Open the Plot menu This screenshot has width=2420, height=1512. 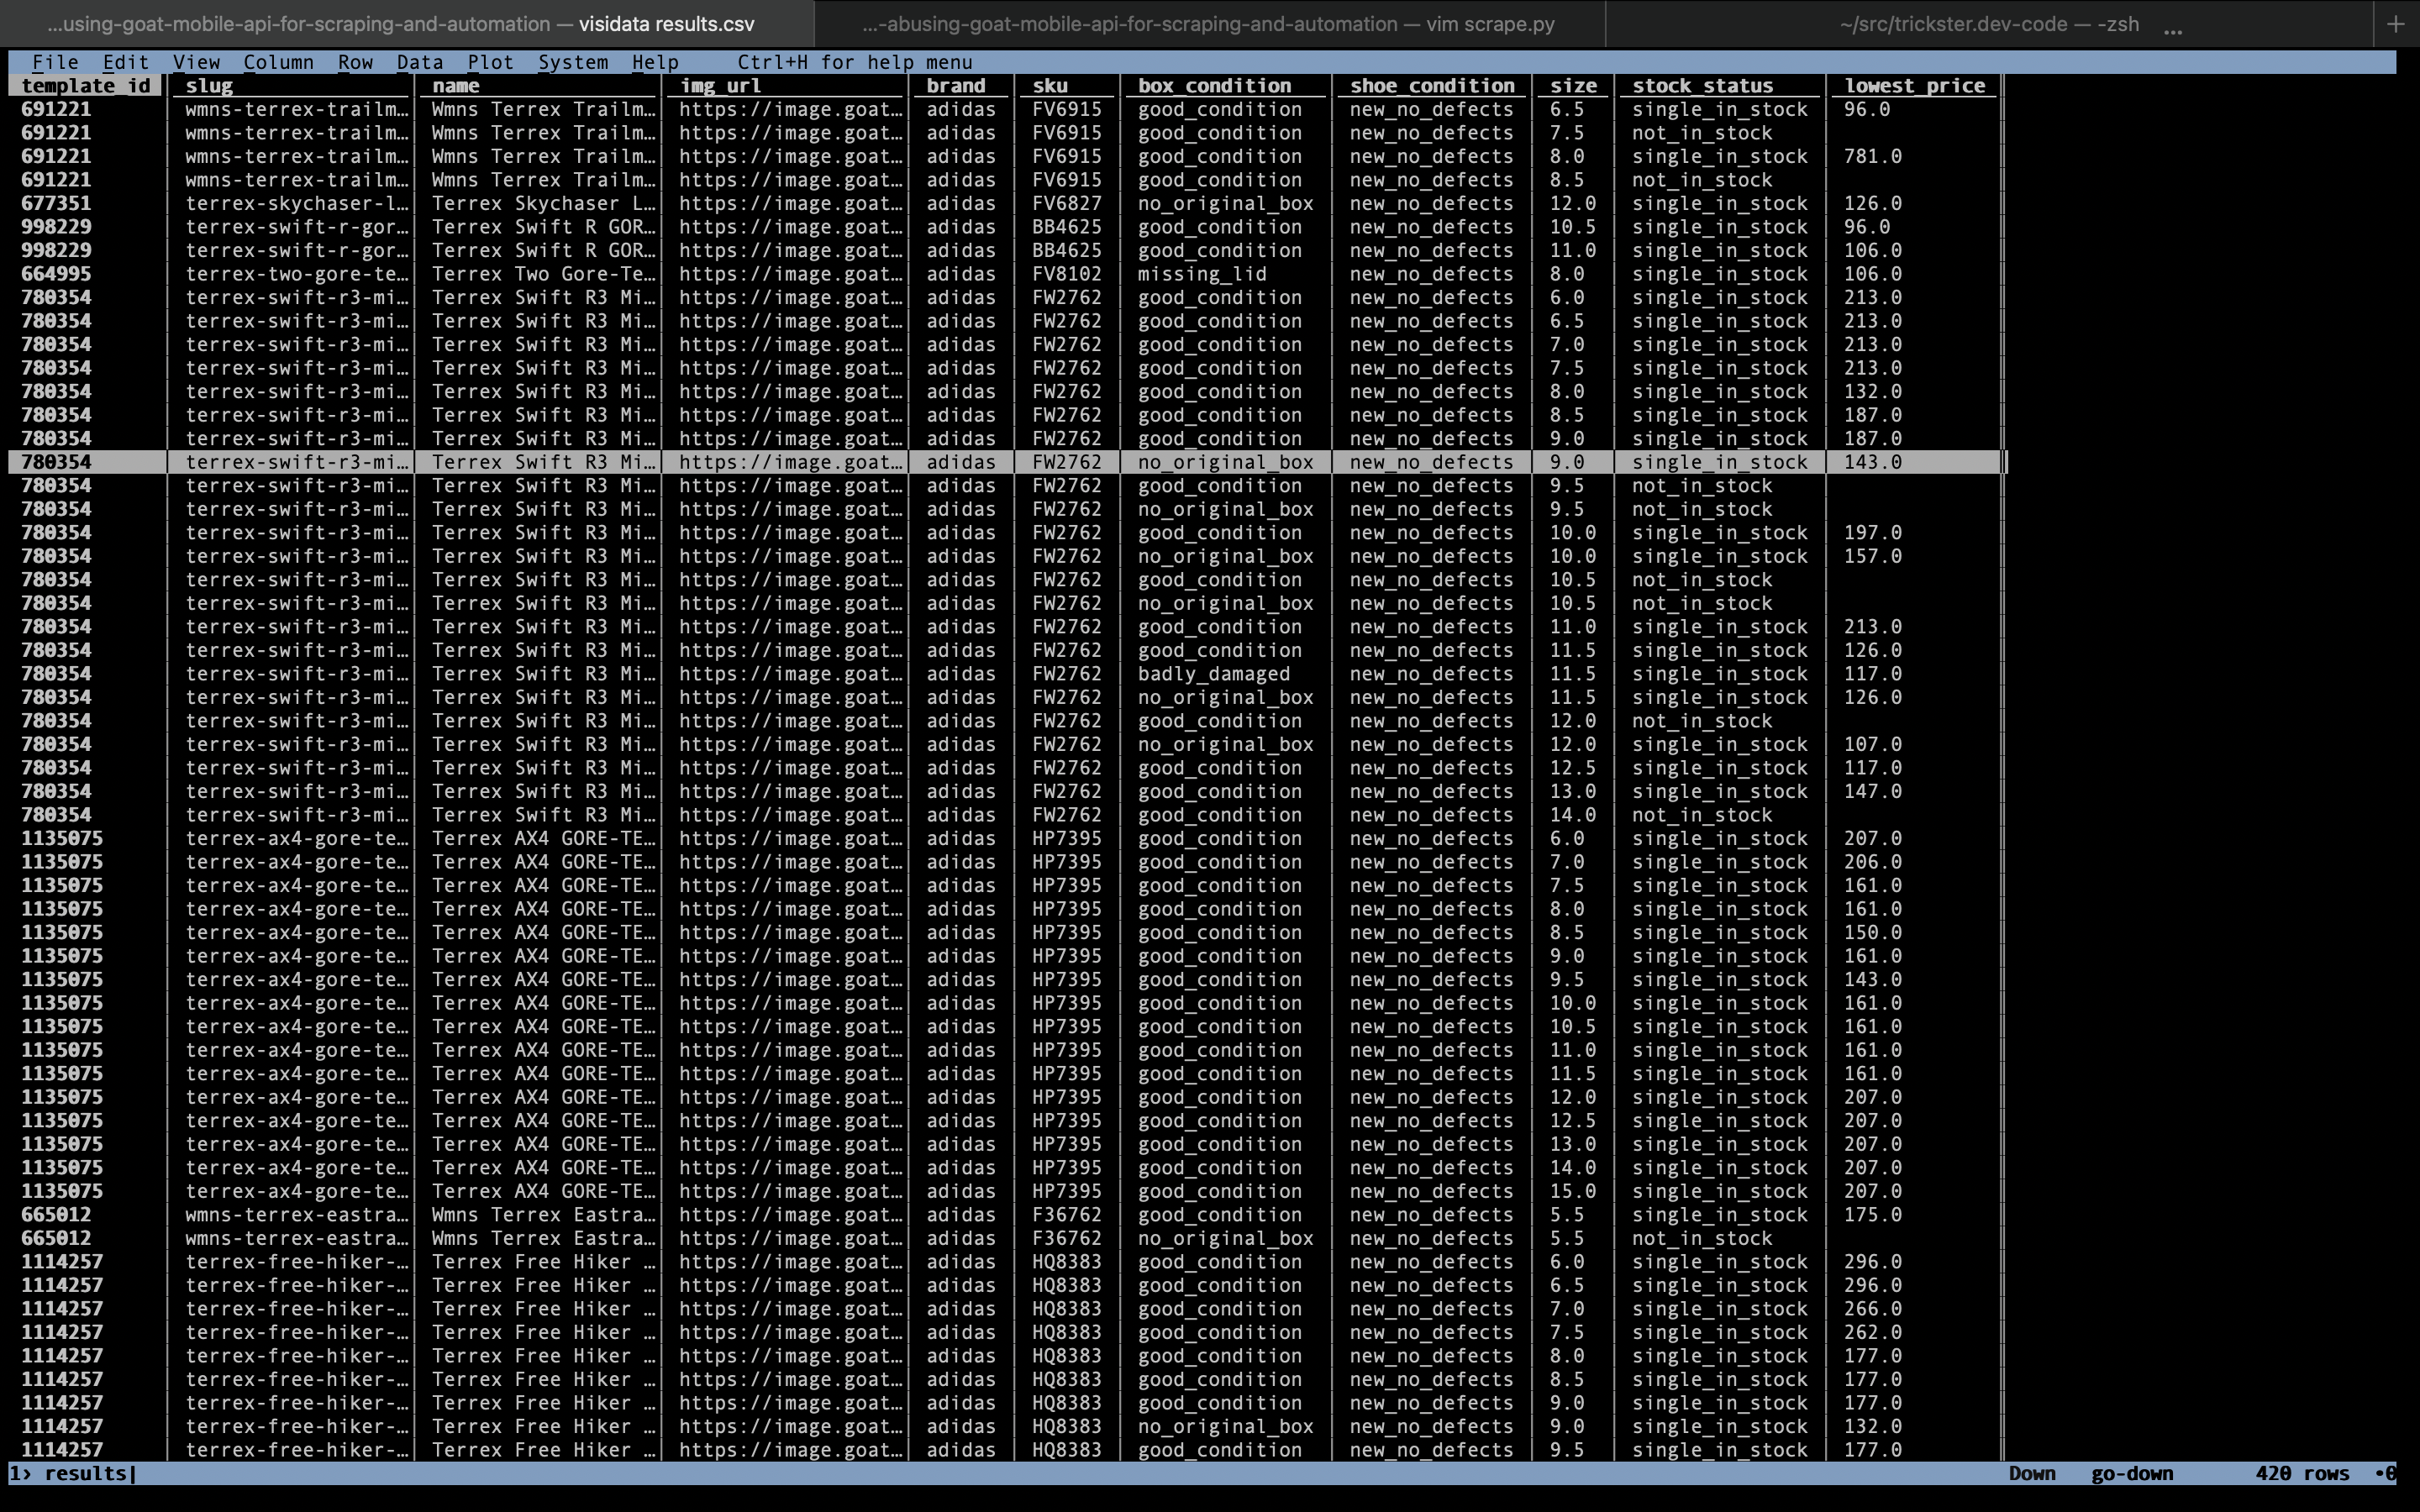pos(490,62)
